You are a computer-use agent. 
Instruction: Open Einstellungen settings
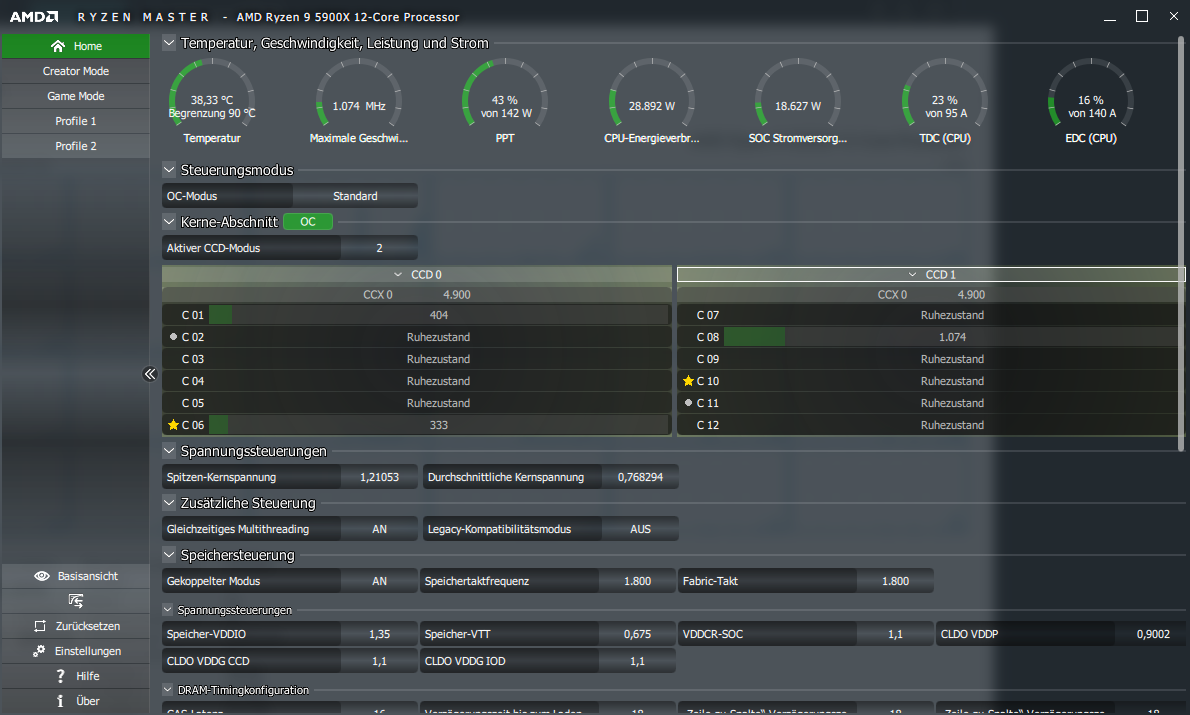tap(76, 651)
